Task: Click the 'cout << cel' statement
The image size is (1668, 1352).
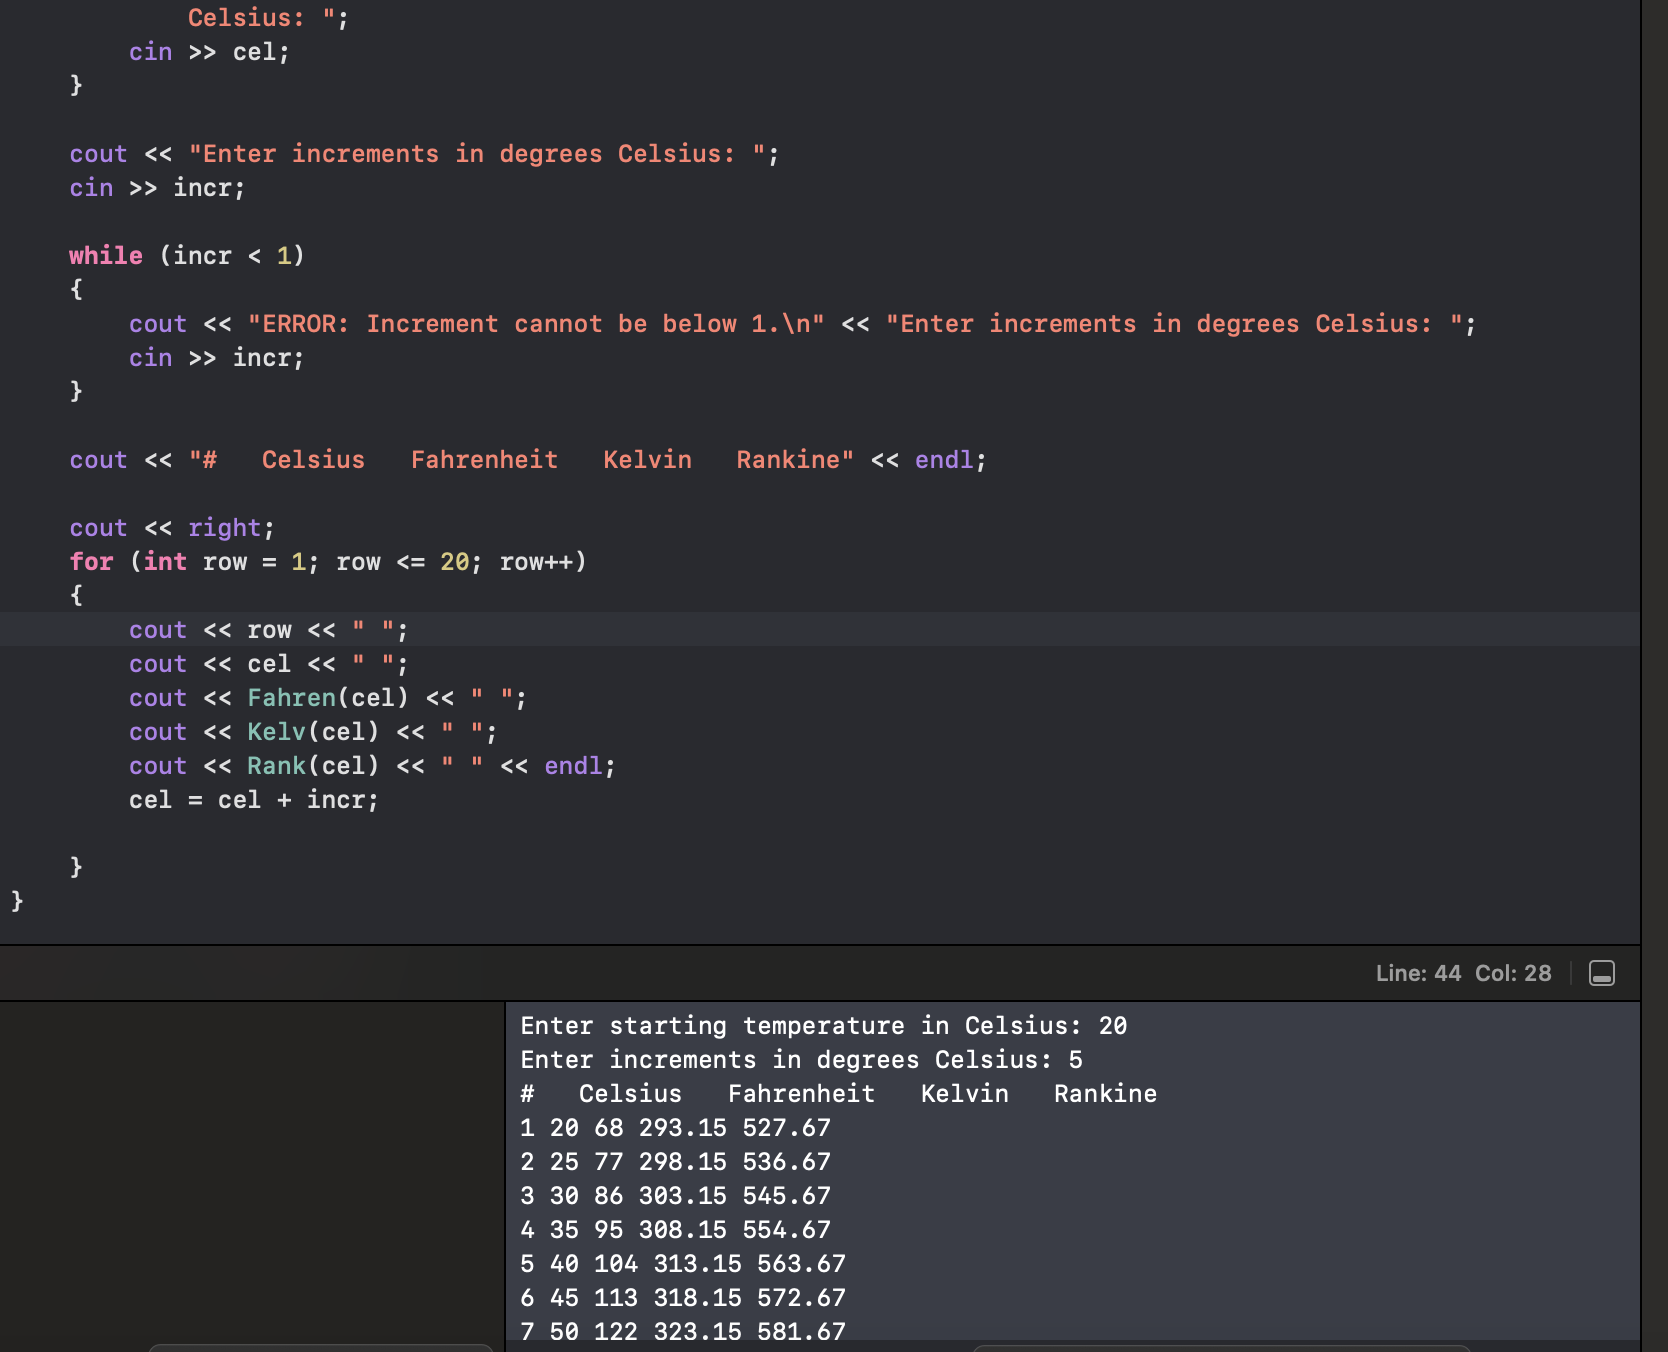Action: (268, 664)
